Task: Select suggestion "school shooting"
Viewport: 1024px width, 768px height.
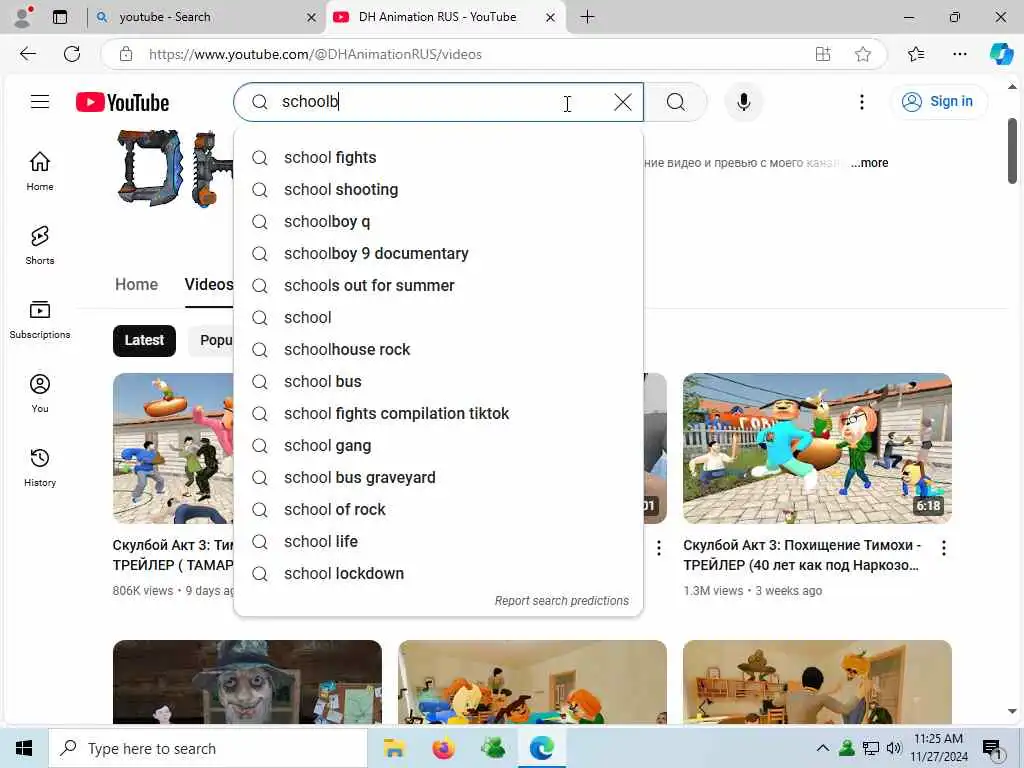Action: click(438, 189)
